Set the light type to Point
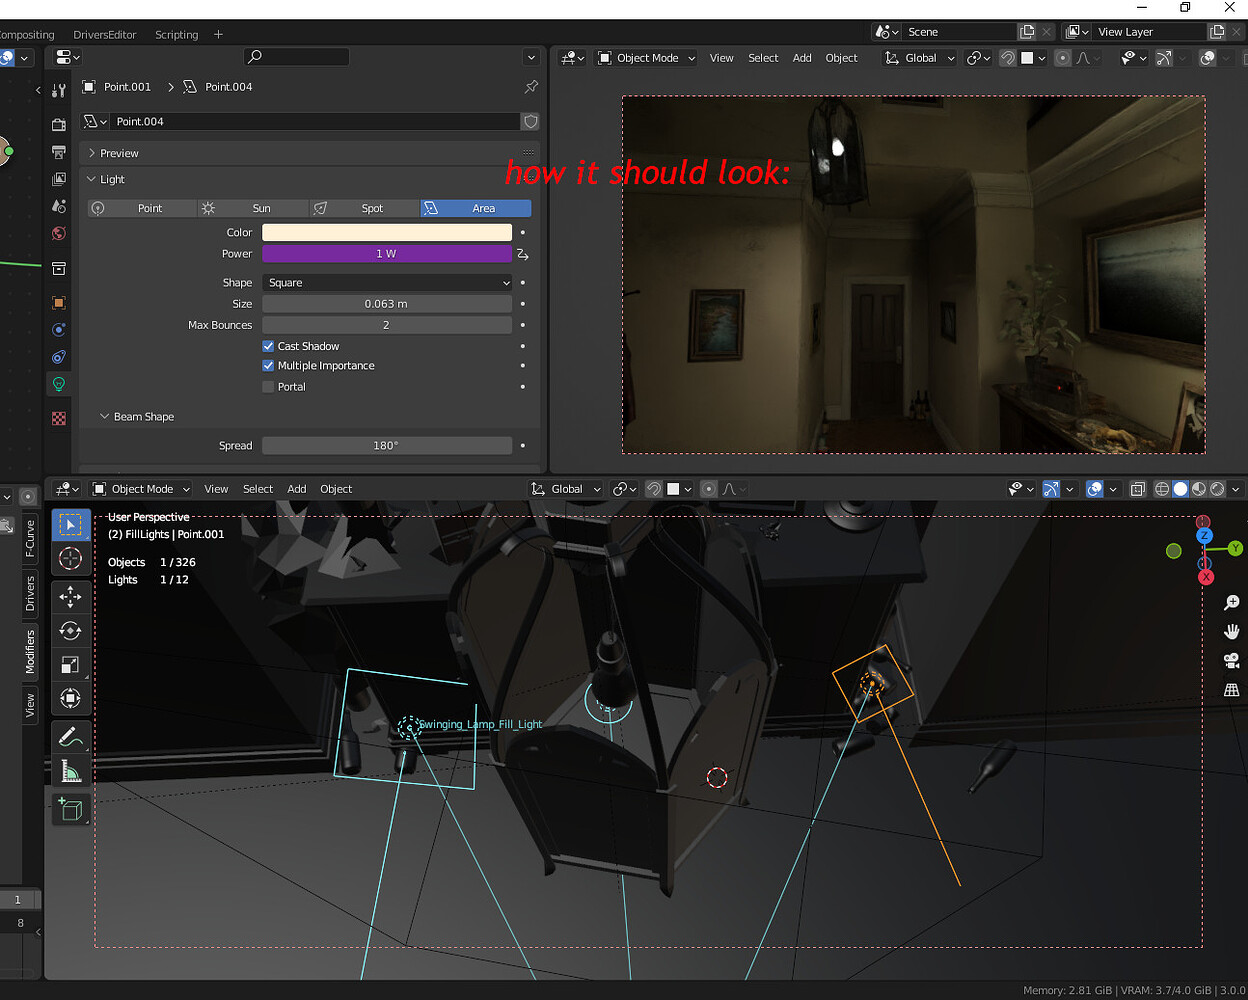1248x1000 pixels. (x=141, y=208)
